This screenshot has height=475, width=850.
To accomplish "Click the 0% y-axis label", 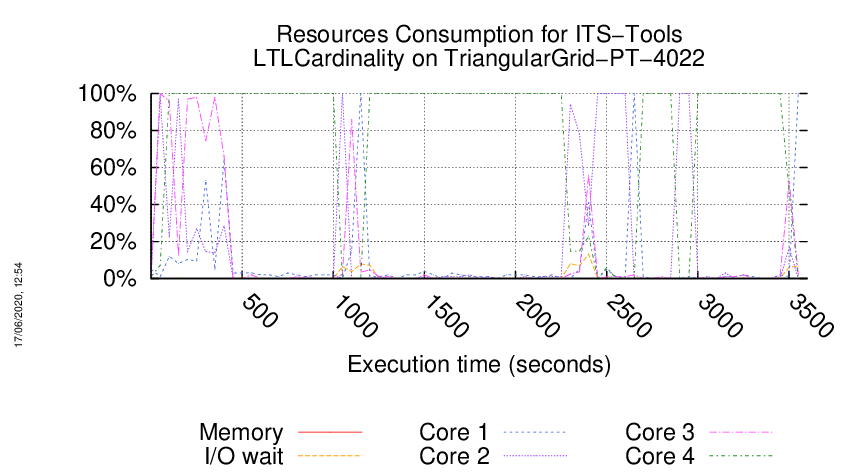I will click(119, 278).
